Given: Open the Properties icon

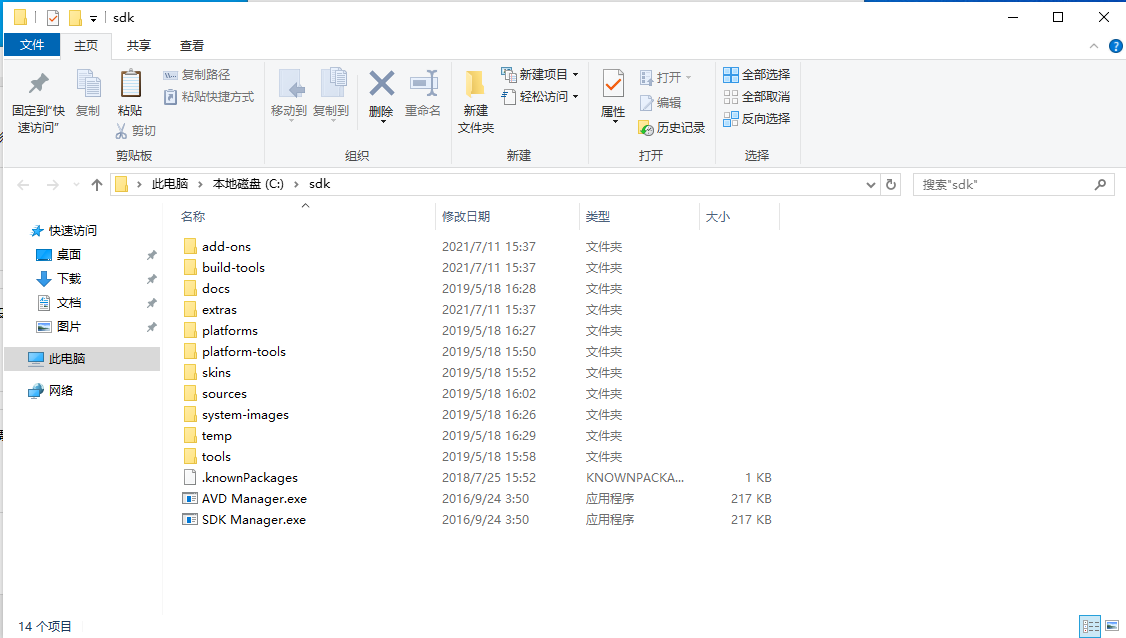Looking at the screenshot, I should coord(613,85).
